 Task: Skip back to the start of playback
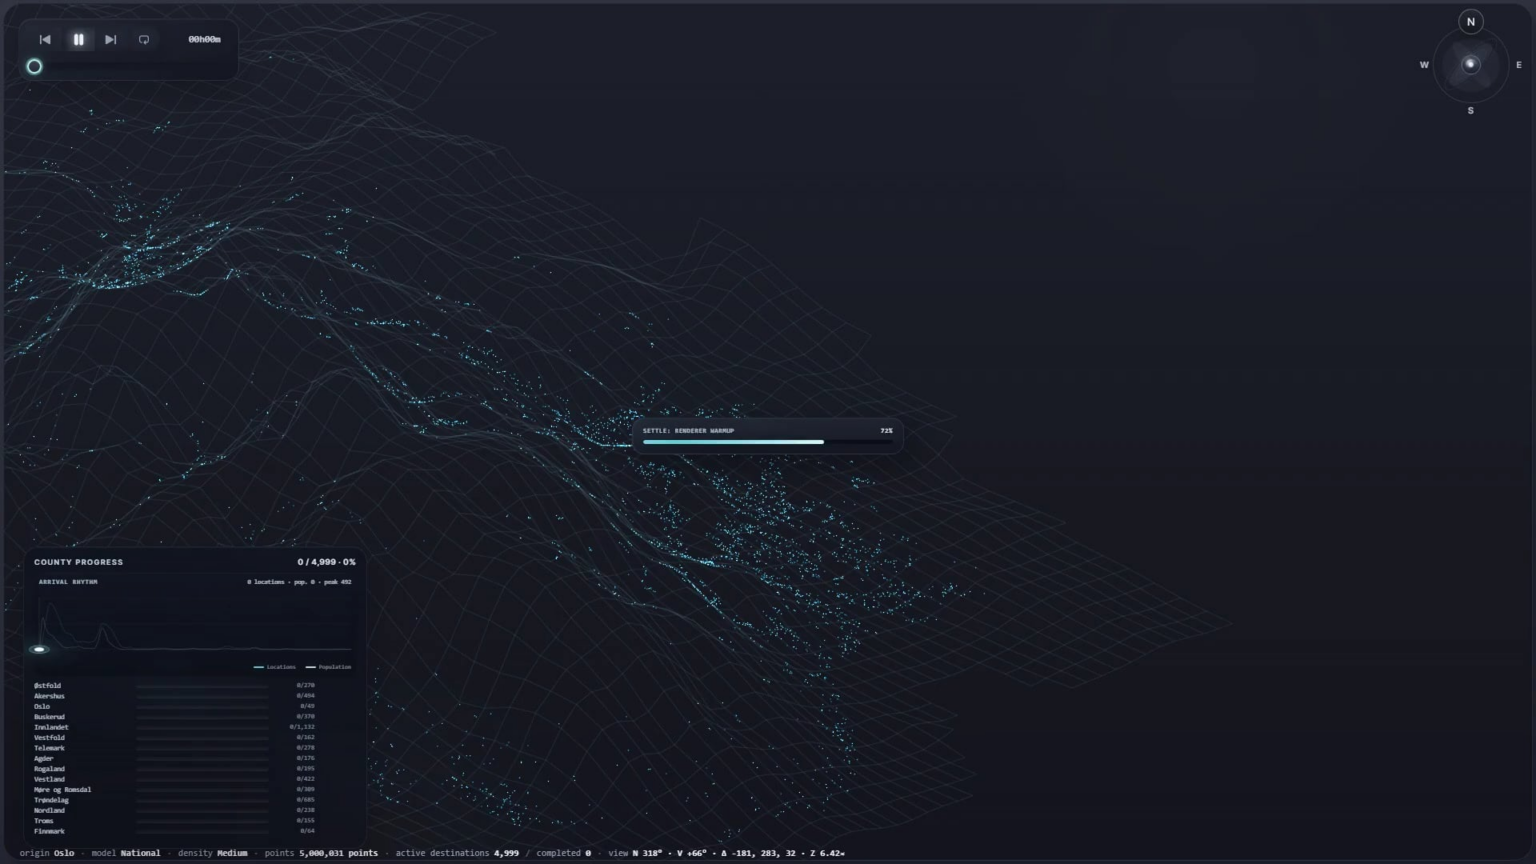pyautogui.click(x=45, y=40)
